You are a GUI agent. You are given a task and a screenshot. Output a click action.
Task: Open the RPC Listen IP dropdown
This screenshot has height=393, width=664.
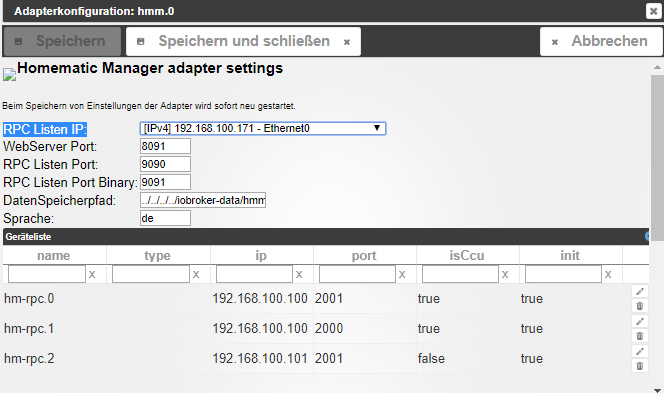[263, 128]
